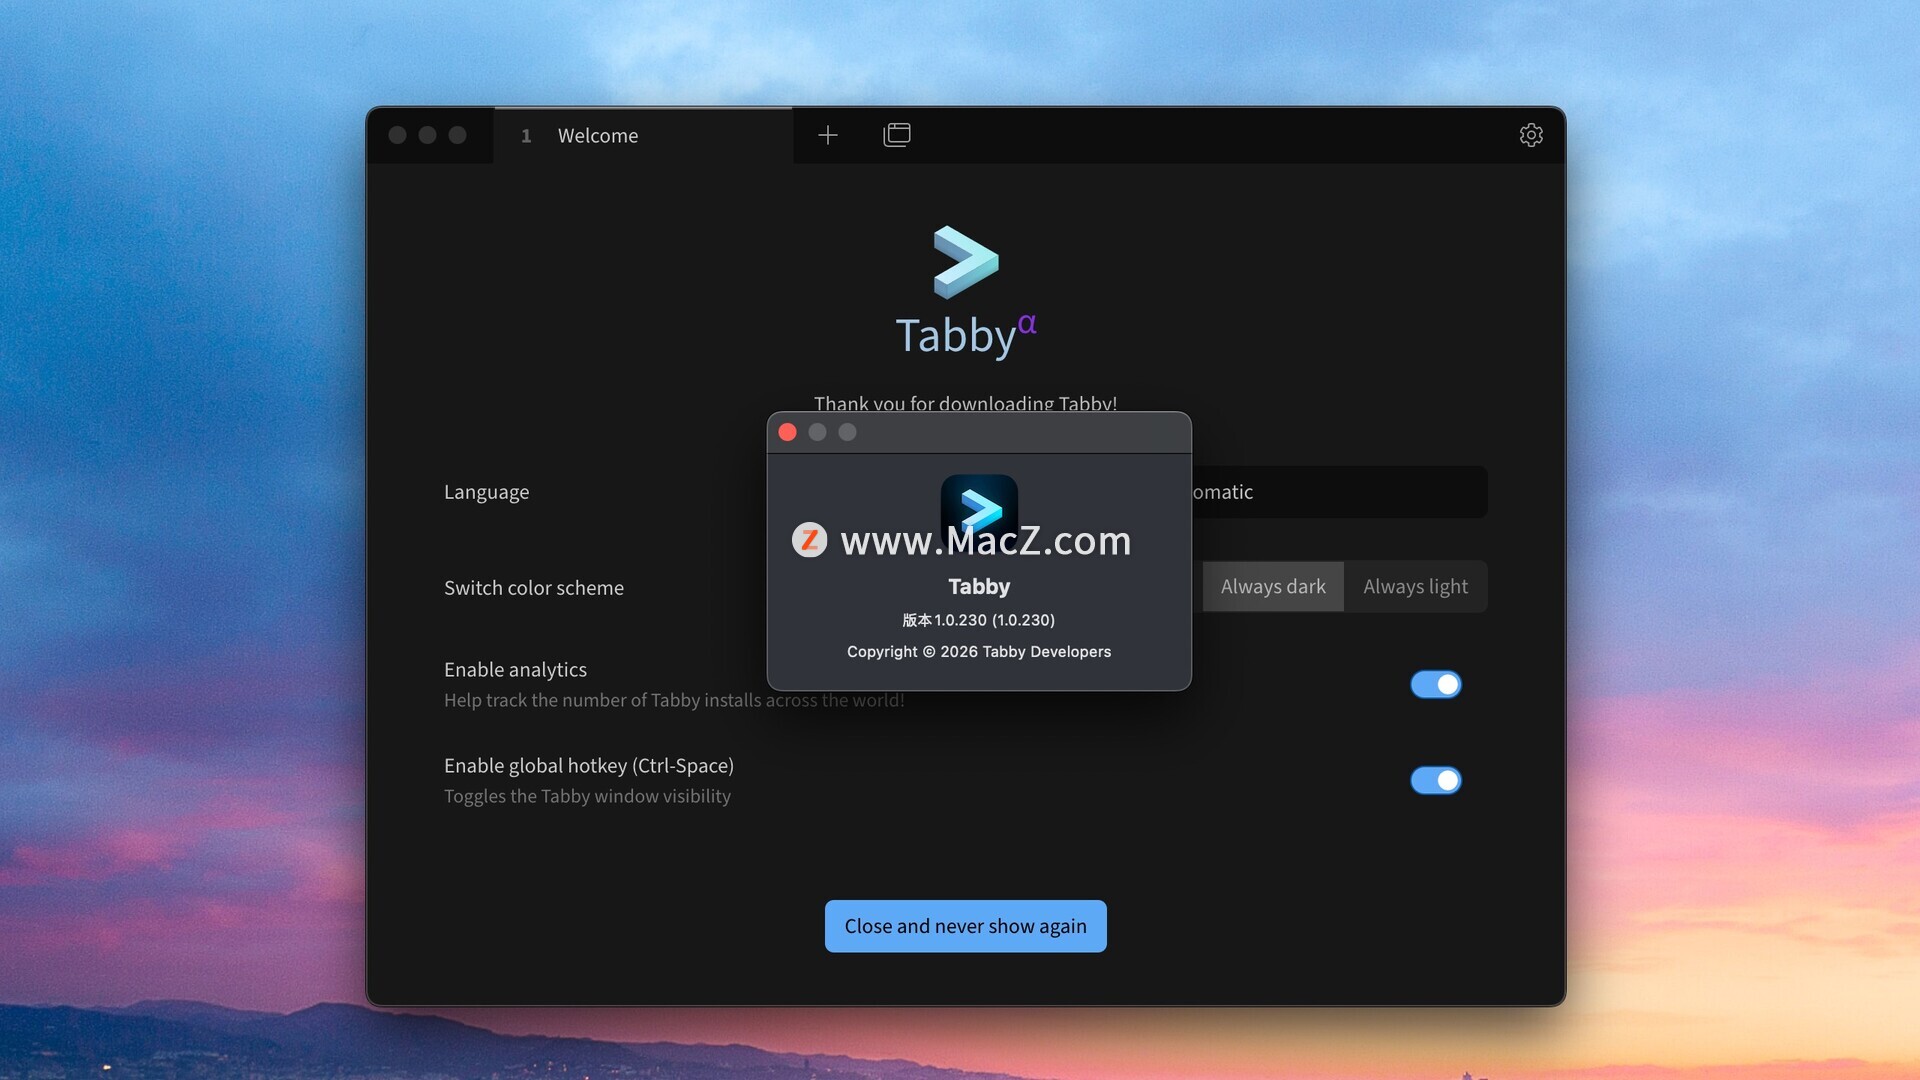The image size is (1920, 1080).
Task: Open the profiles and connections window icon
Action: [x=897, y=135]
